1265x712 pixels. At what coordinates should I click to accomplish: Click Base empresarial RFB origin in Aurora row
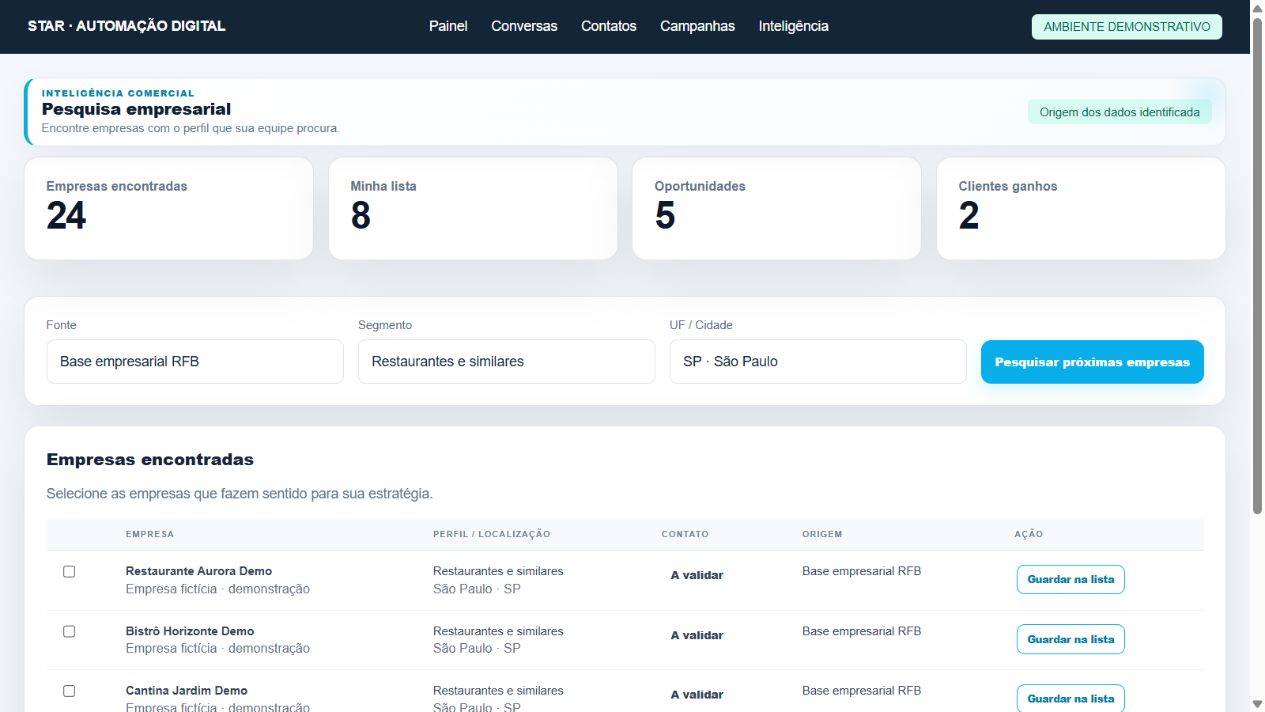coord(862,571)
